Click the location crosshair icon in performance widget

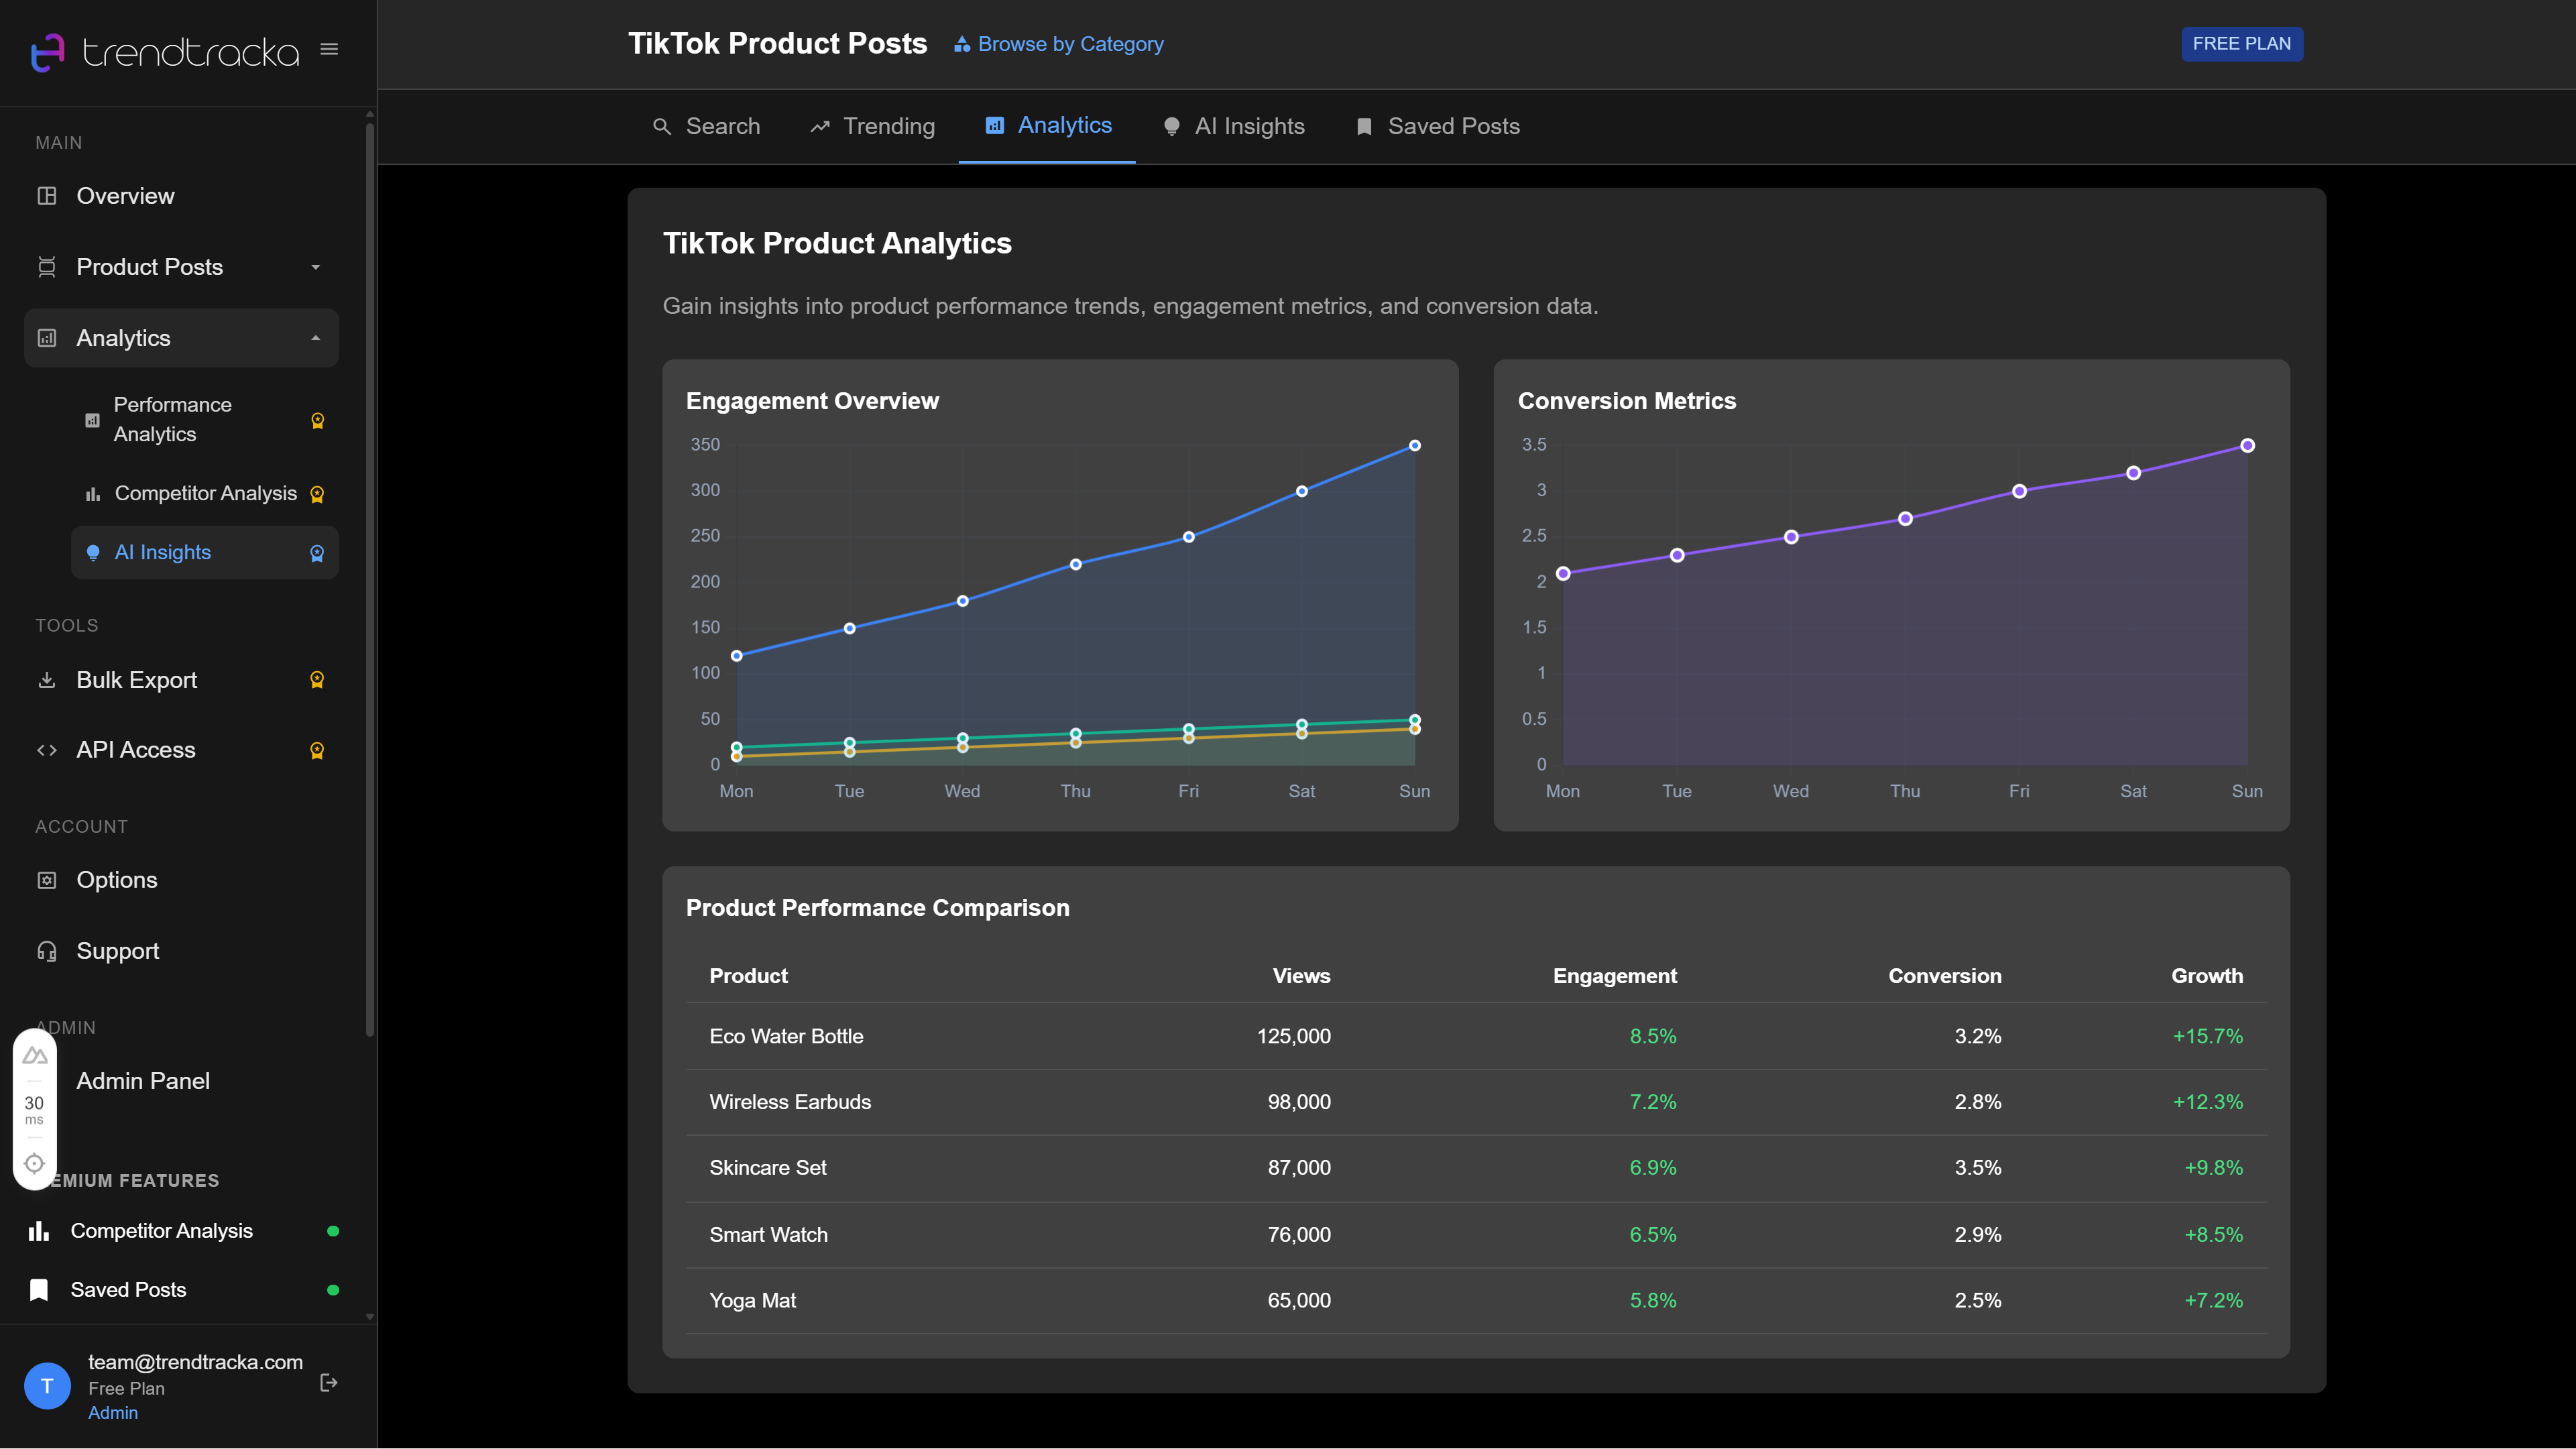point(35,1163)
